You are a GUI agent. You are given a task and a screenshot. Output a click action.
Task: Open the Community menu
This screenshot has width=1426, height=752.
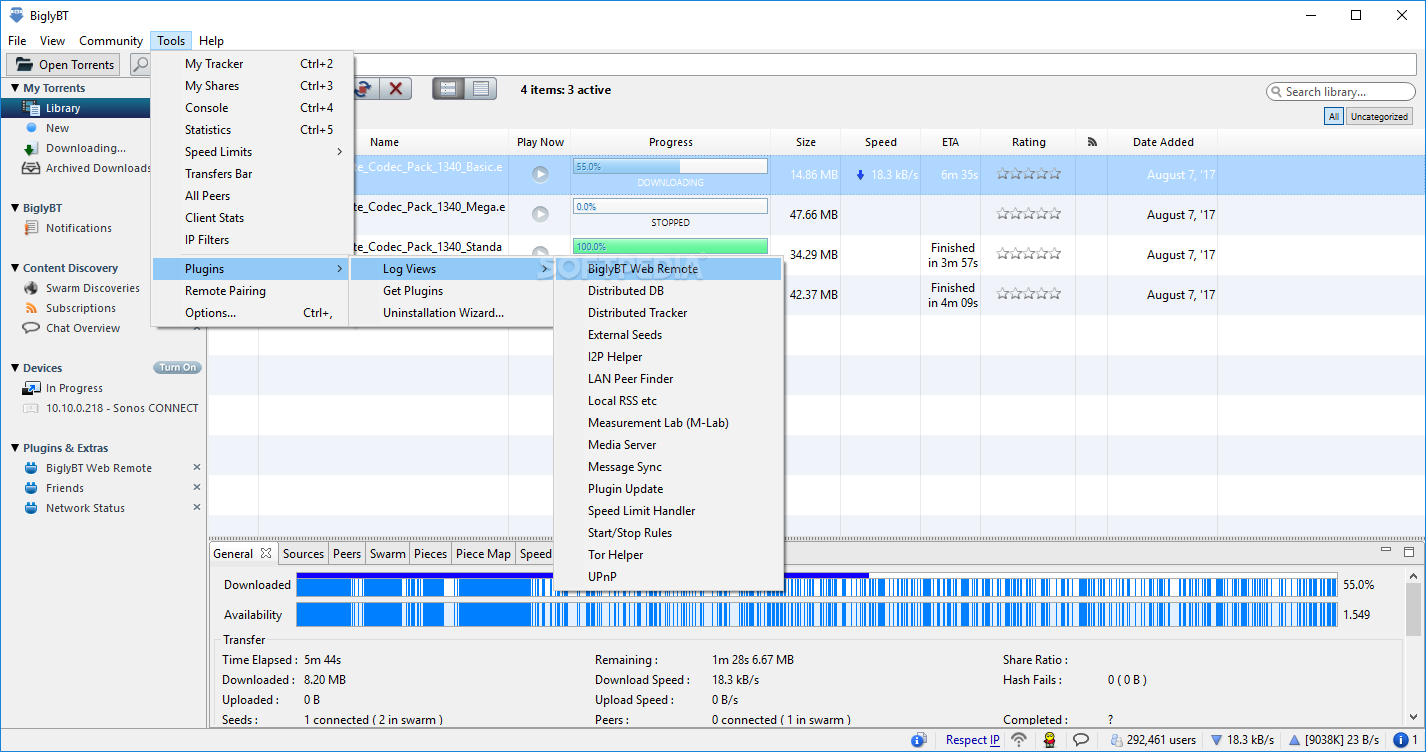click(111, 41)
